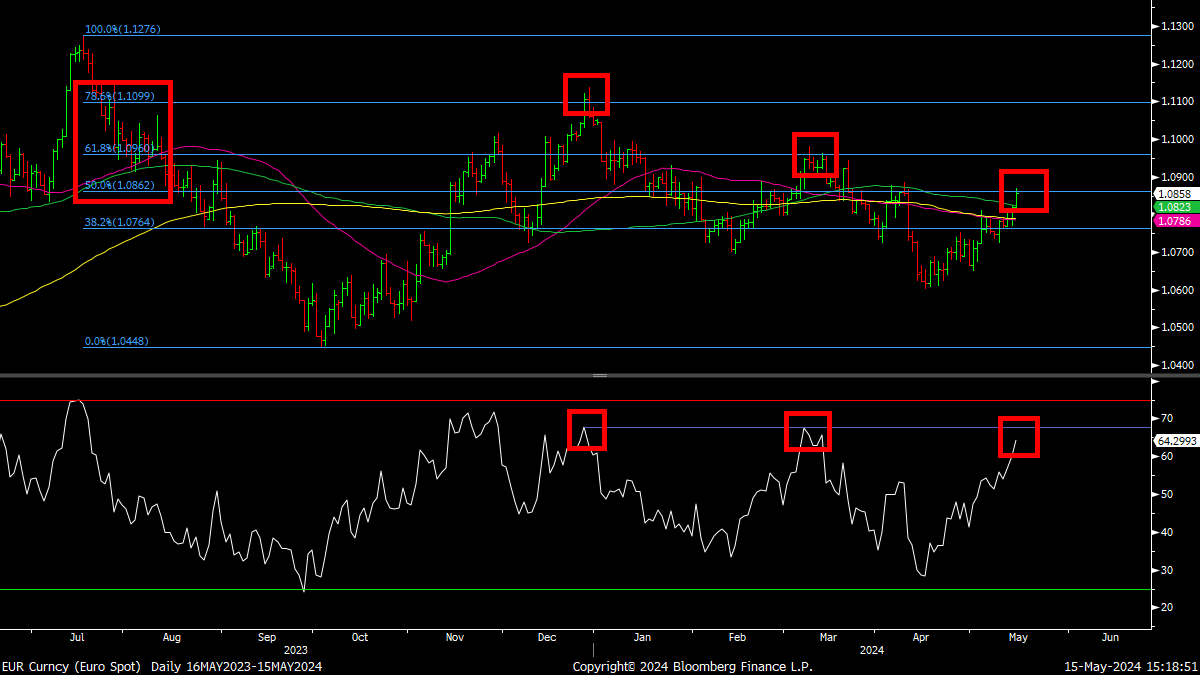Click the 78.6% (1.1099) retracement label
The height and width of the screenshot is (675, 1200).
[x=118, y=96]
